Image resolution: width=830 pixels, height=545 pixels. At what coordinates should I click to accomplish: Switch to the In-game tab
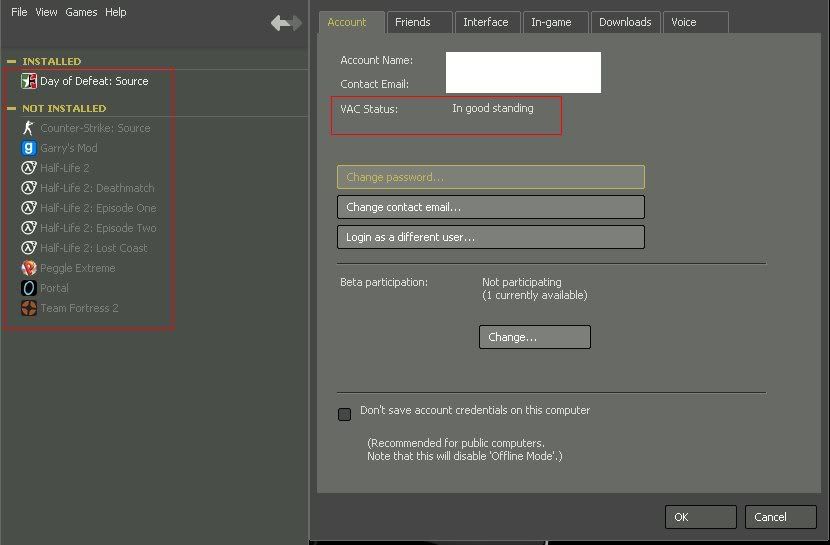pos(555,22)
